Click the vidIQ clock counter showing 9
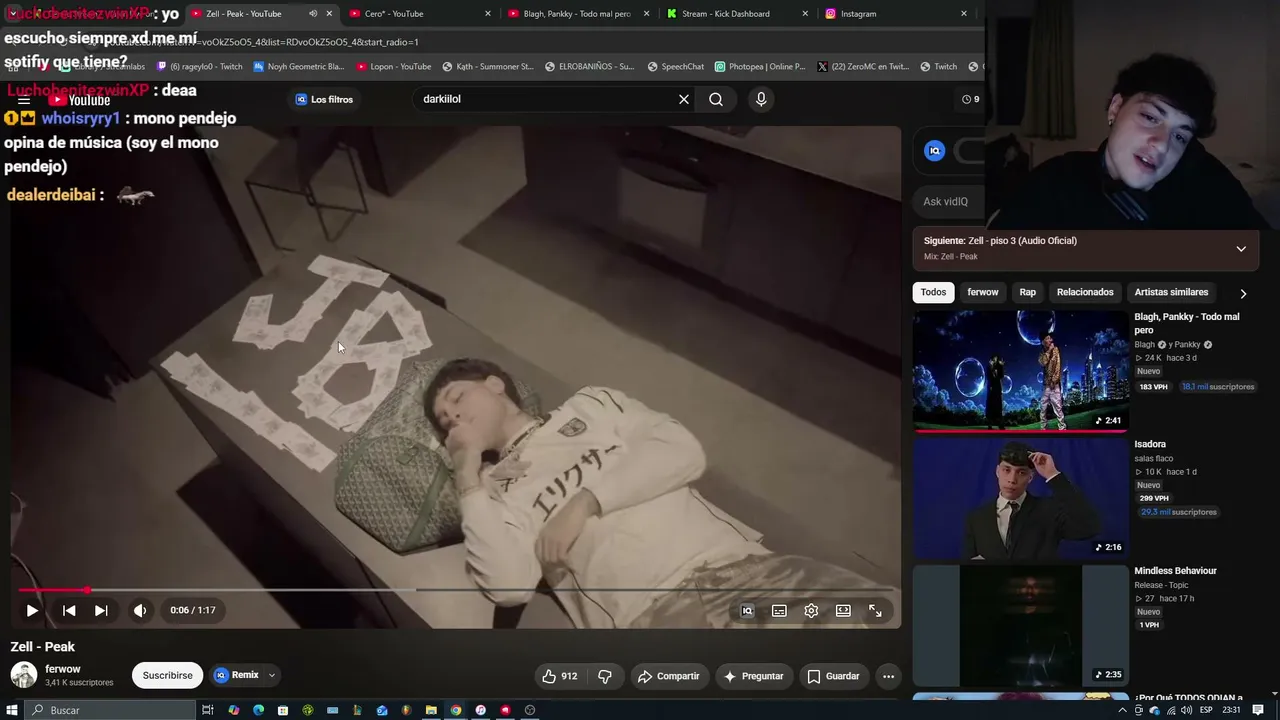This screenshot has width=1280, height=720. click(x=970, y=99)
